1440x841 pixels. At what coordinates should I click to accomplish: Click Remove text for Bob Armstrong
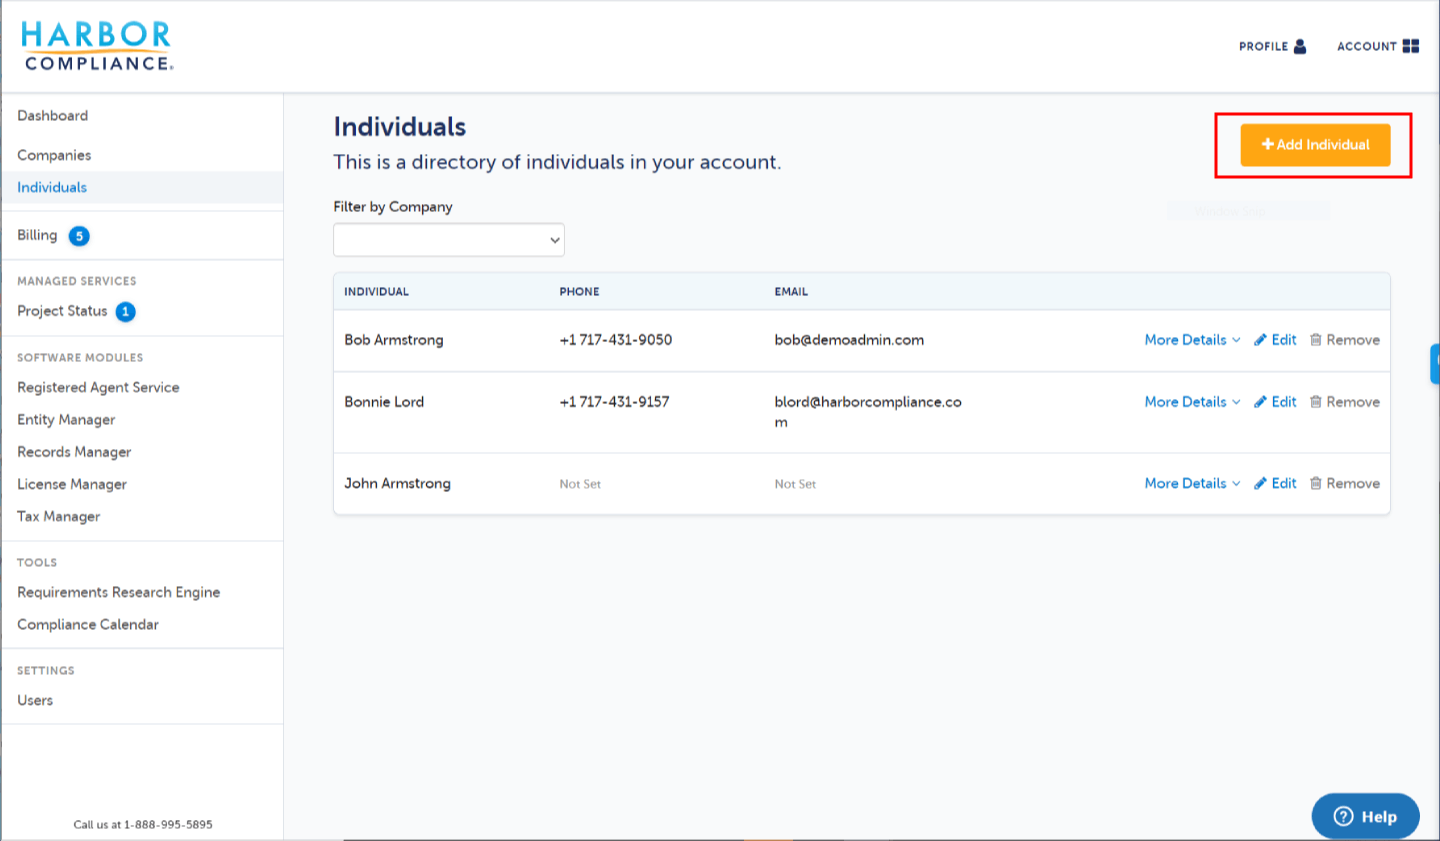pos(1353,340)
